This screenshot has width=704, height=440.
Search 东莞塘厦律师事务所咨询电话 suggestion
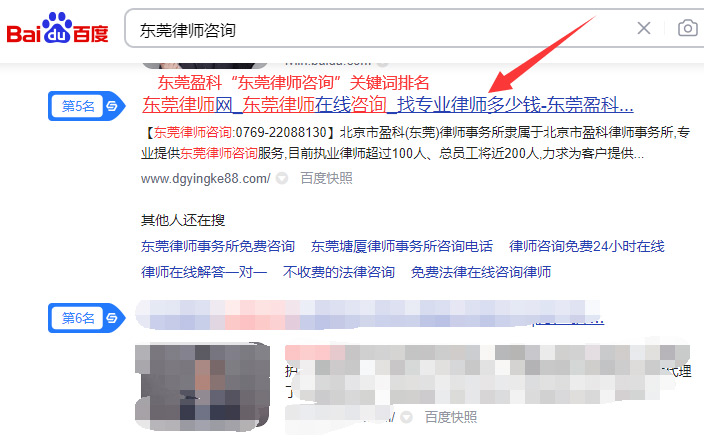click(402, 246)
